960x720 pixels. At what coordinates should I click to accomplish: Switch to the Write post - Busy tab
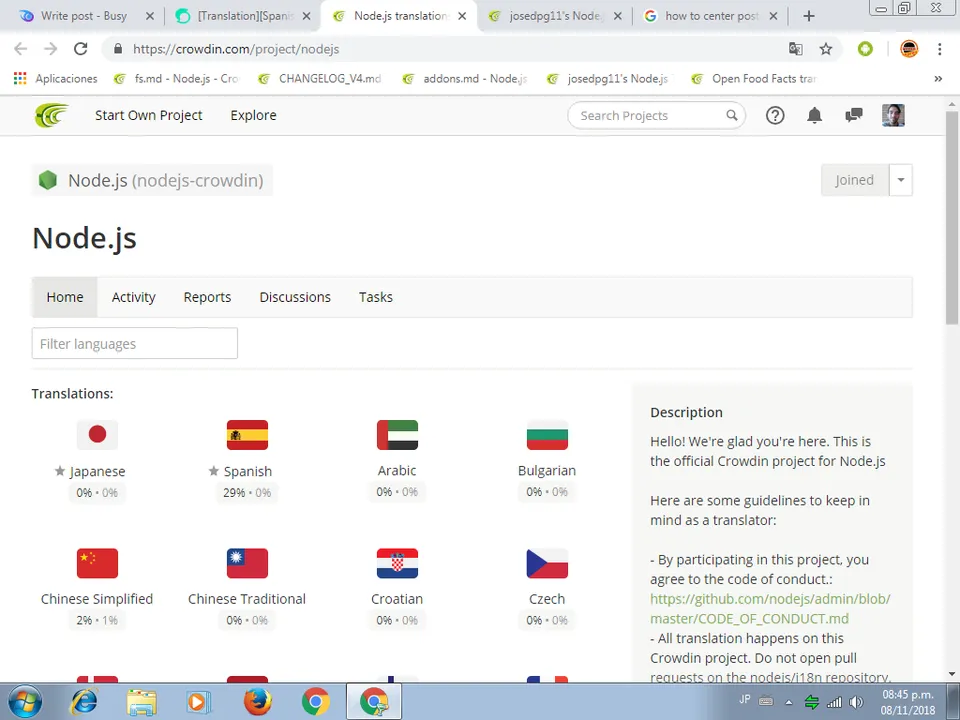[84, 16]
